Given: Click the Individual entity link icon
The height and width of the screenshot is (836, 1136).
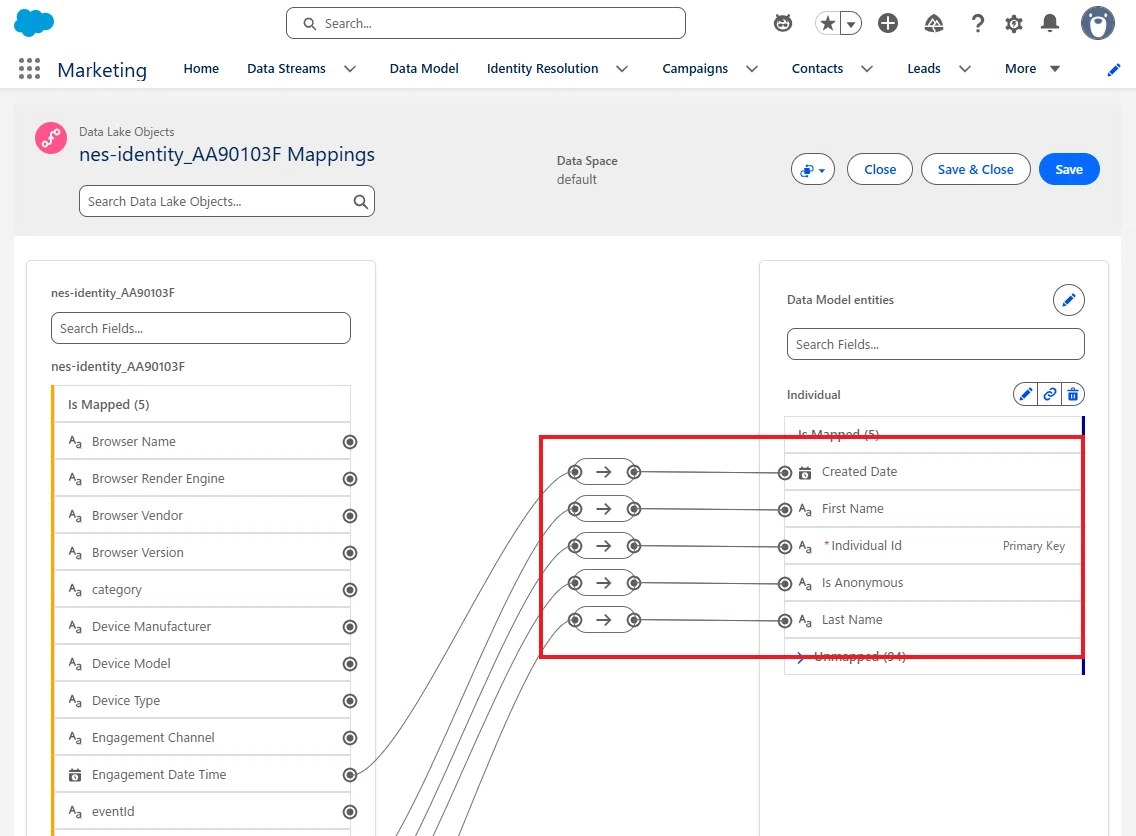Looking at the screenshot, I should (x=1049, y=394).
